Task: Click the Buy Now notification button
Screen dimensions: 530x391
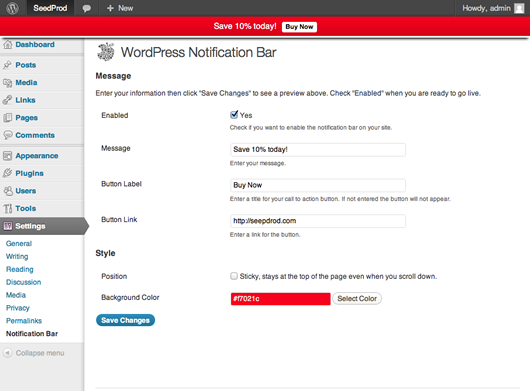Action: (x=299, y=27)
